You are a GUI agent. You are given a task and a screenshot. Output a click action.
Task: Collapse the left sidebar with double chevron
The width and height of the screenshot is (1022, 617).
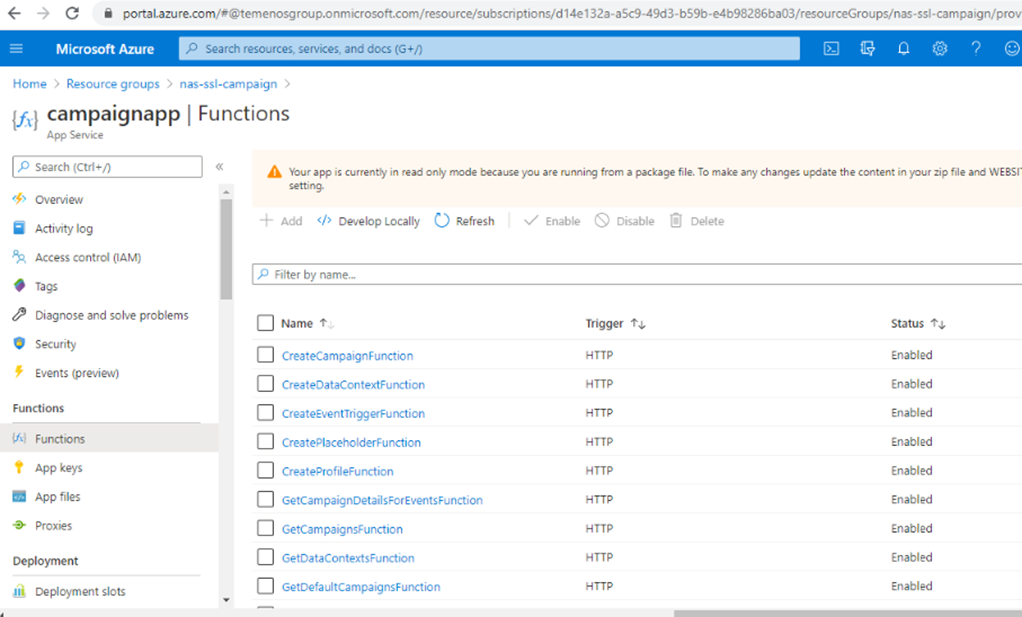click(219, 167)
